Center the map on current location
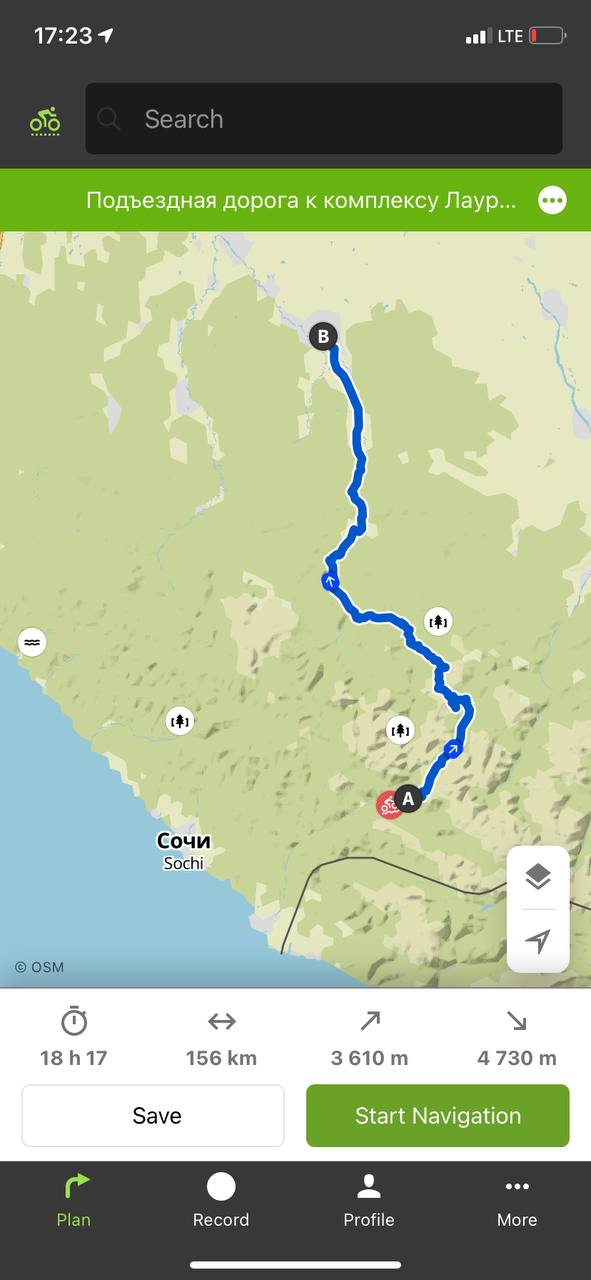Image resolution: width=591 pixels, height=1280 pixels. tap(538, 941)
